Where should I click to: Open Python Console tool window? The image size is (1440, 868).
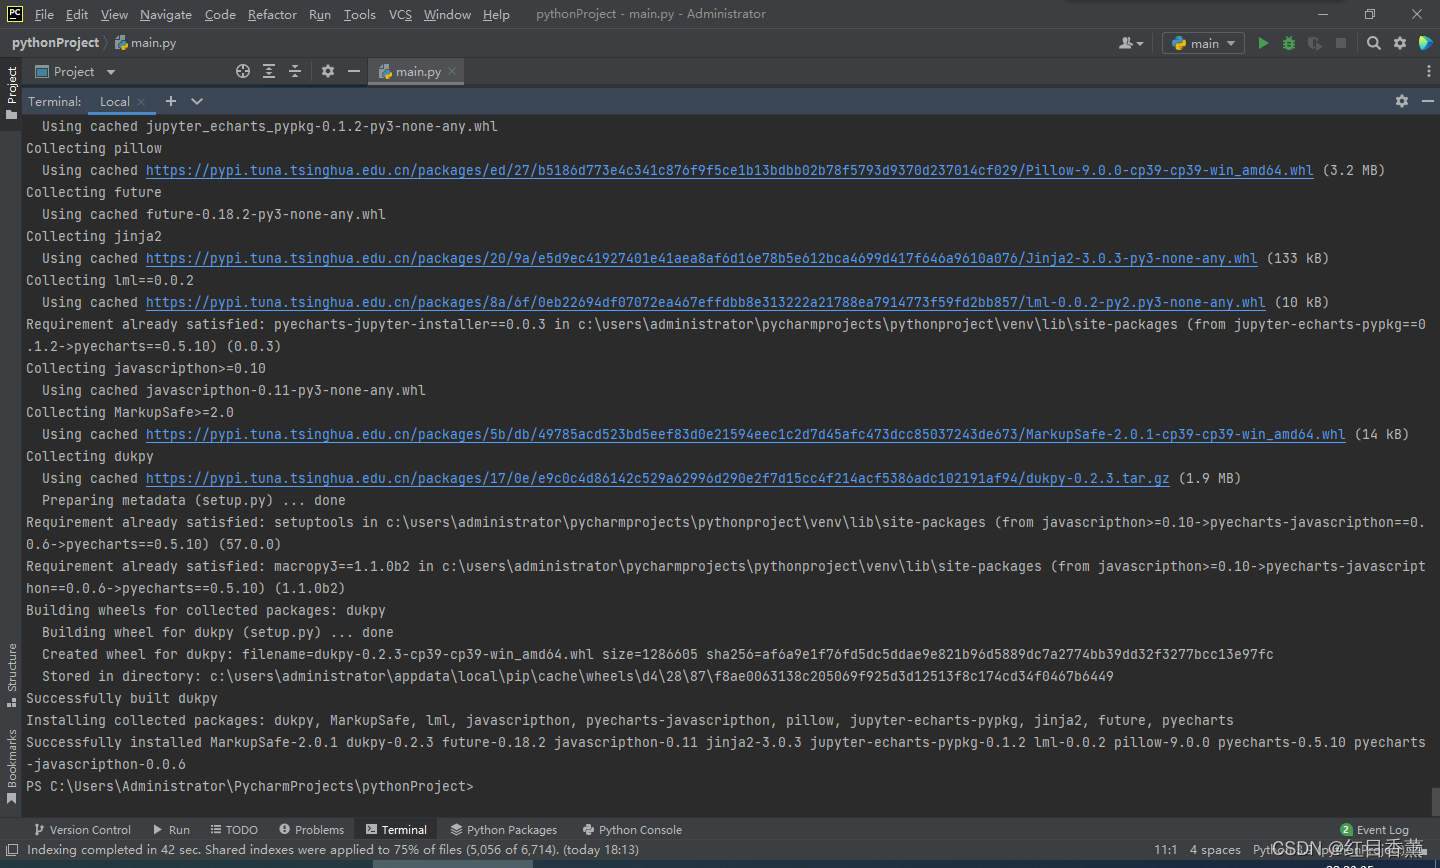[x=632, y=830]
